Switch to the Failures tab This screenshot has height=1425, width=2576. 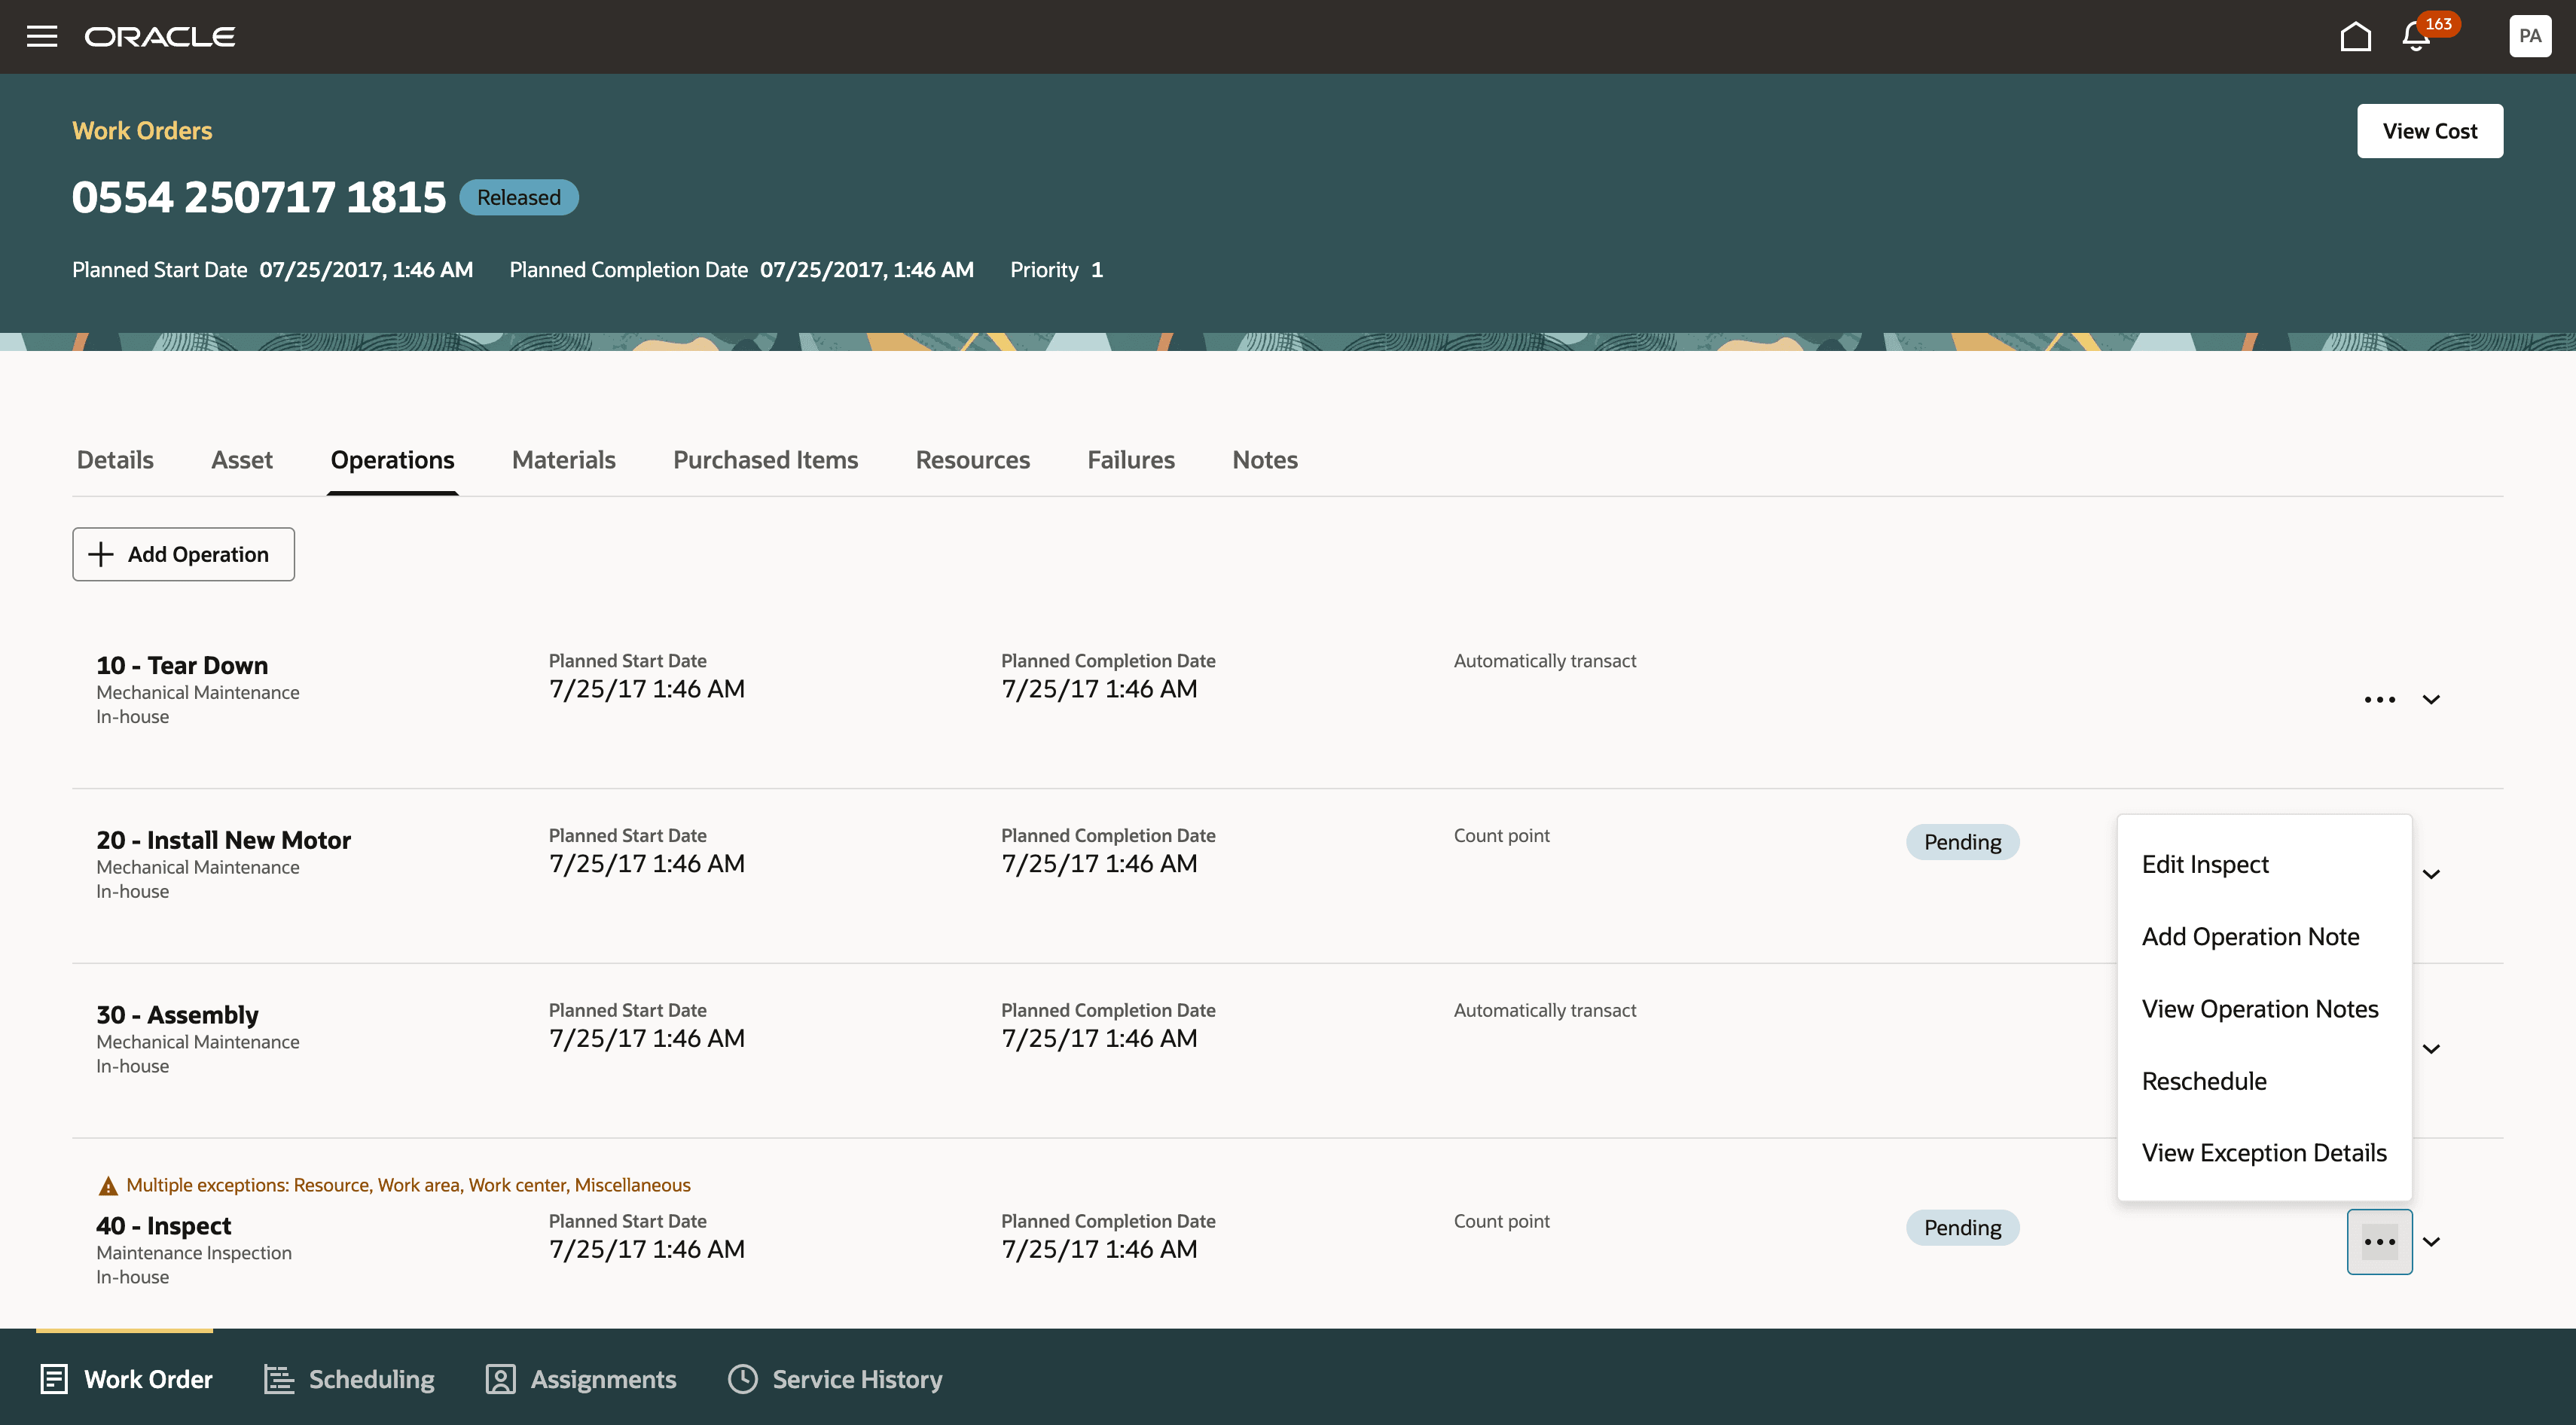tap(1131, 459)
